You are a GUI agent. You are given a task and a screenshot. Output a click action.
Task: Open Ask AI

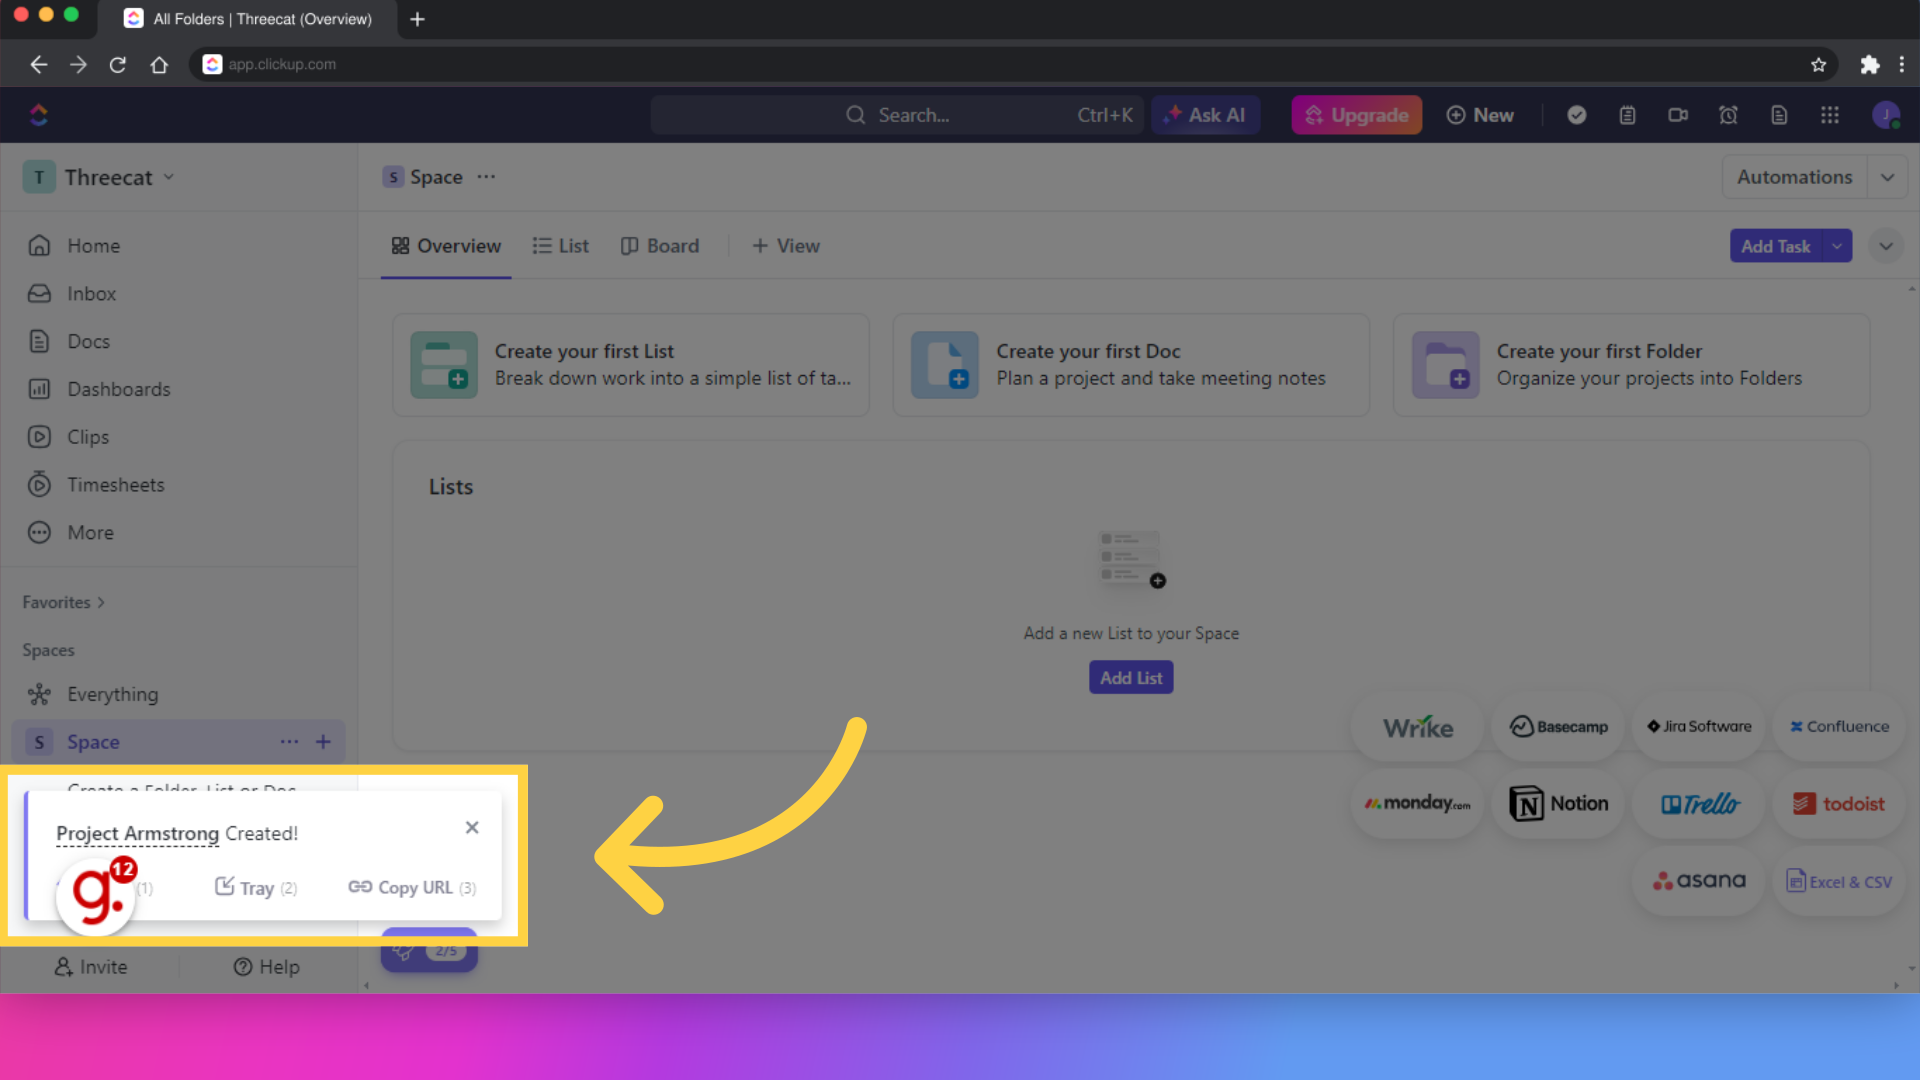tap(1205, 115)
